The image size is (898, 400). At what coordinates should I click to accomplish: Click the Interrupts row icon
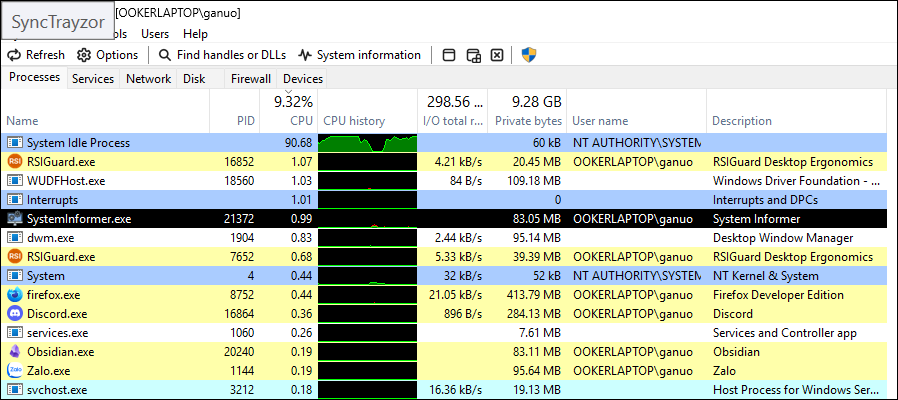[15, 200]
